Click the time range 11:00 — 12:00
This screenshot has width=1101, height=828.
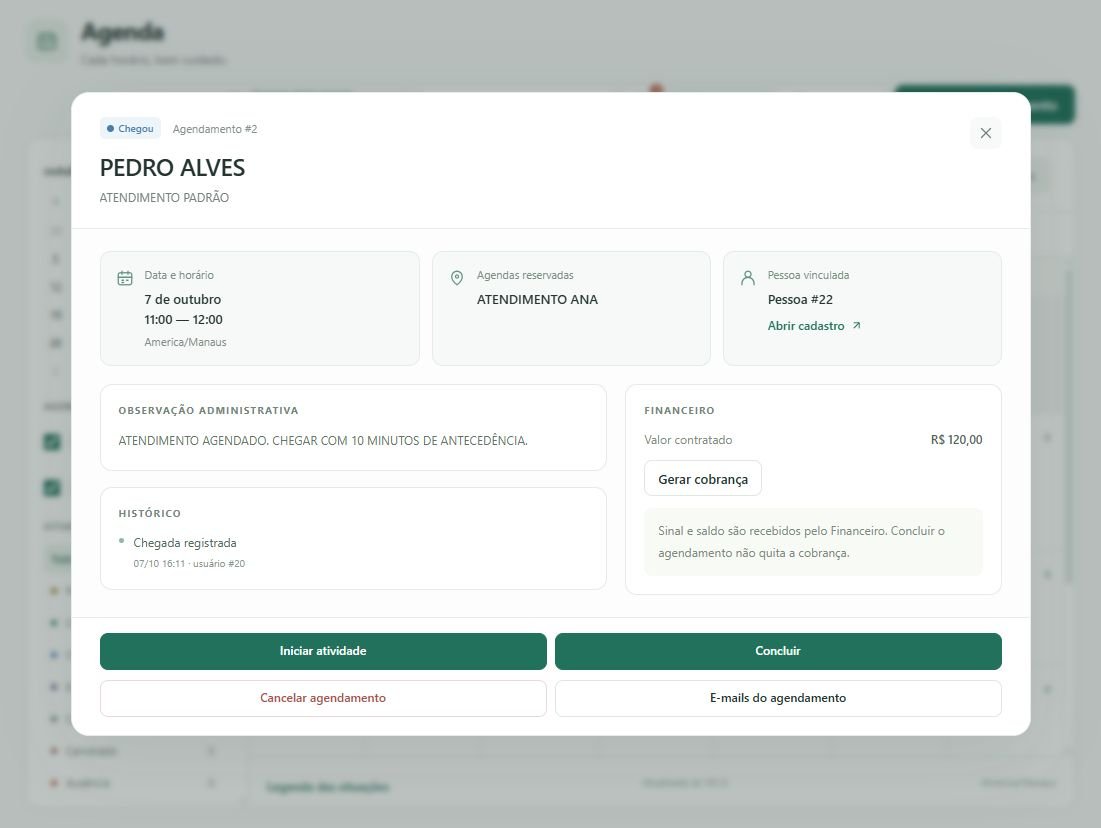pyautogui.click(x=183, y=320)
